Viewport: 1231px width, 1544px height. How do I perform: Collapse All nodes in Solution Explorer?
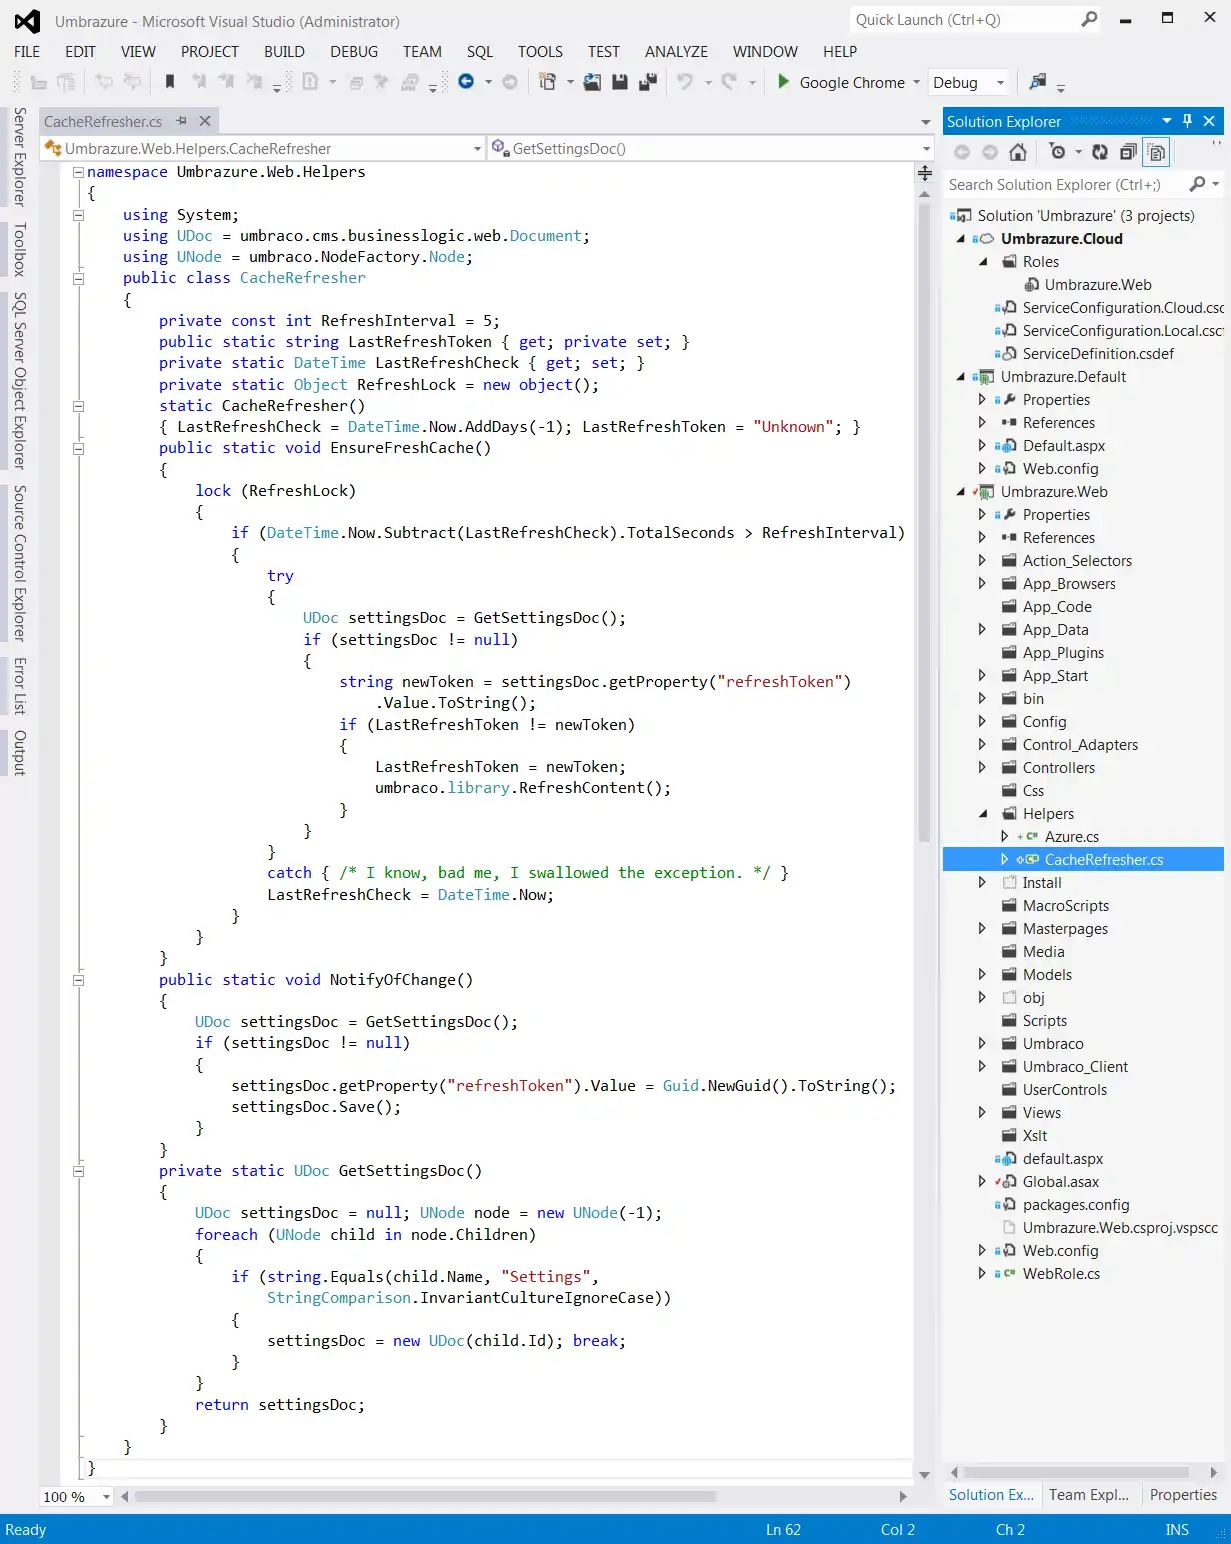1128,152
